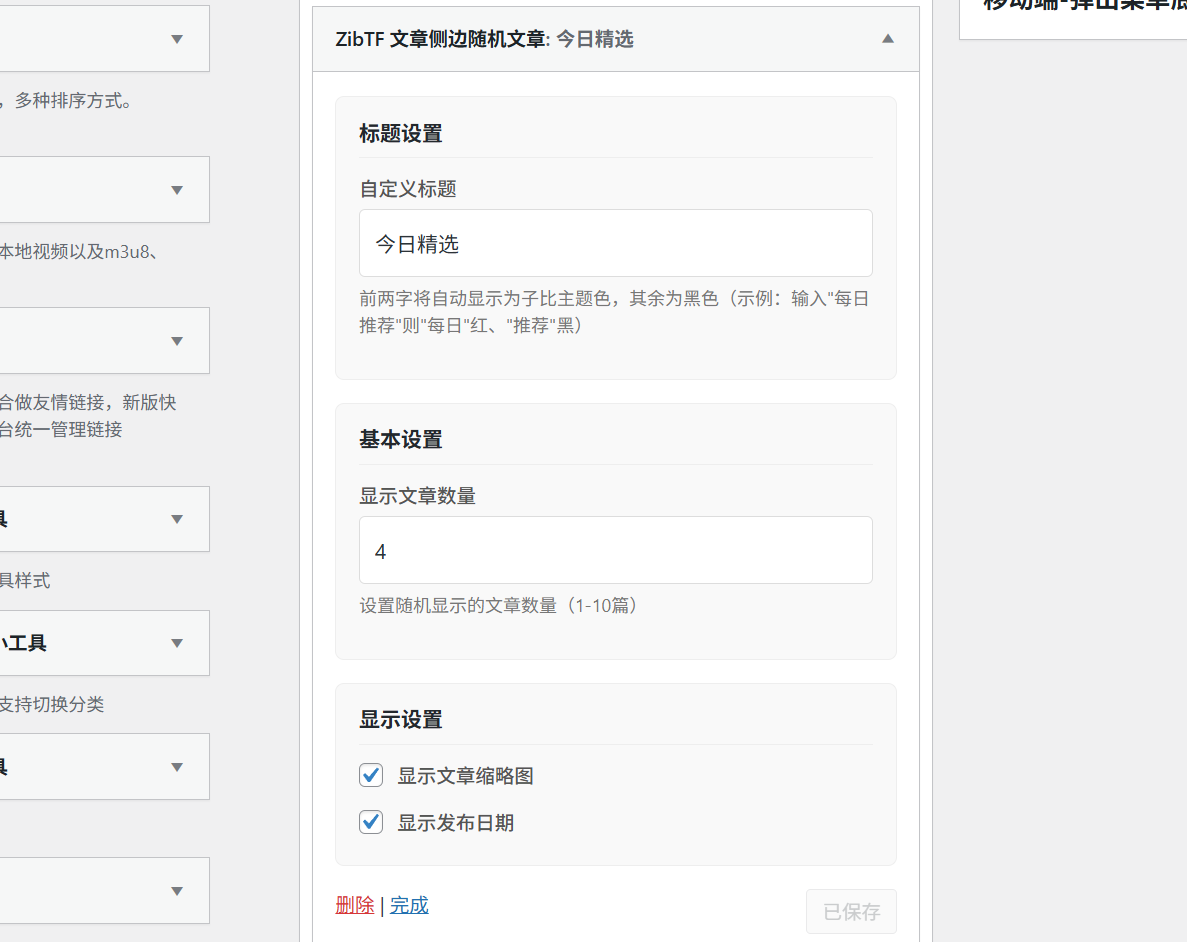Open the dropdown near the 友情链接 description
This screenshot has height=942, width=1187.
pyautogui.click(x=176, y=341)
